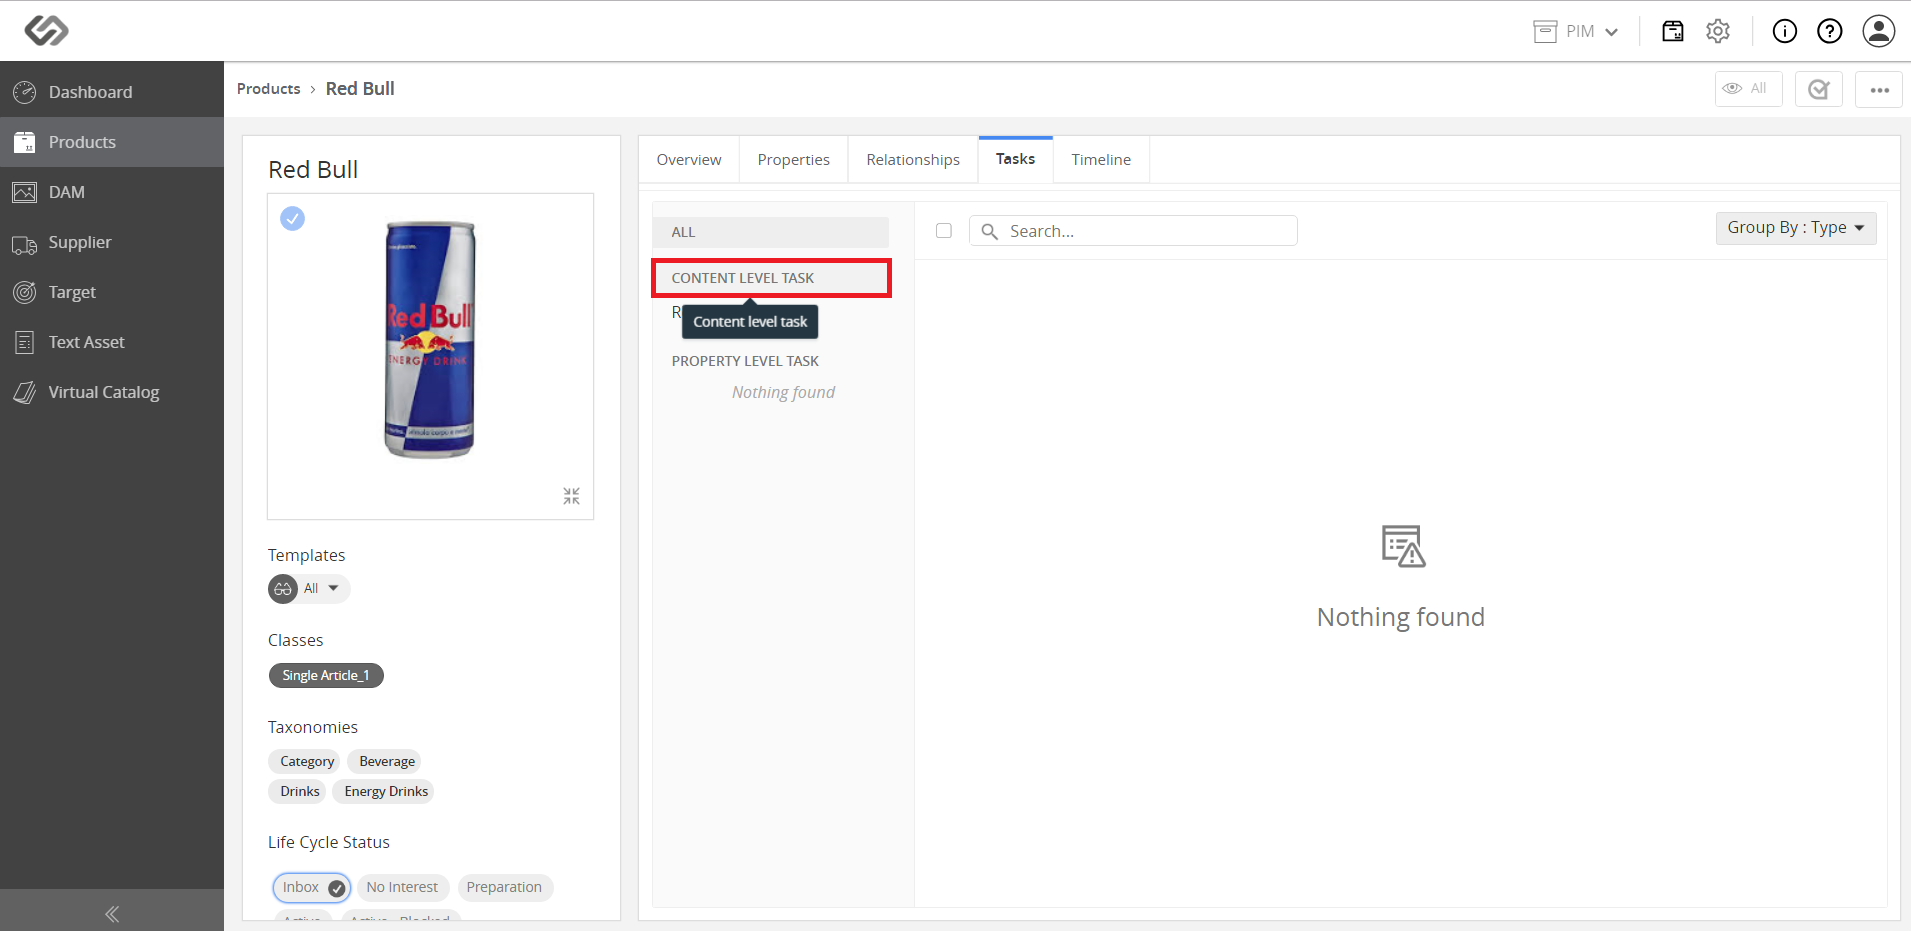Screen dimensions: 1911x931
Task: Open DAM section label in sidebar
Action: point(67,192)
